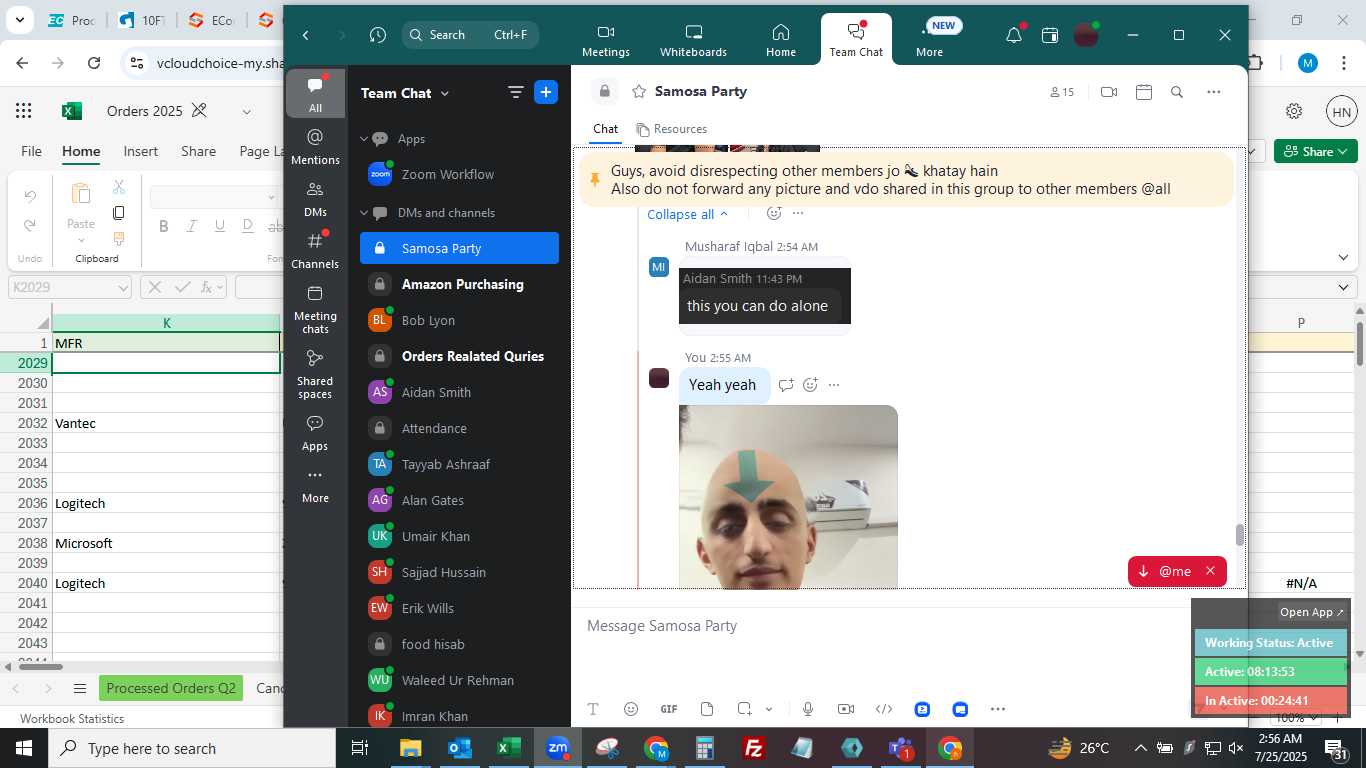This screenshot has width=1366, height=768.
Task: Star the Samosa Party channel
Action: pos(639,92)
